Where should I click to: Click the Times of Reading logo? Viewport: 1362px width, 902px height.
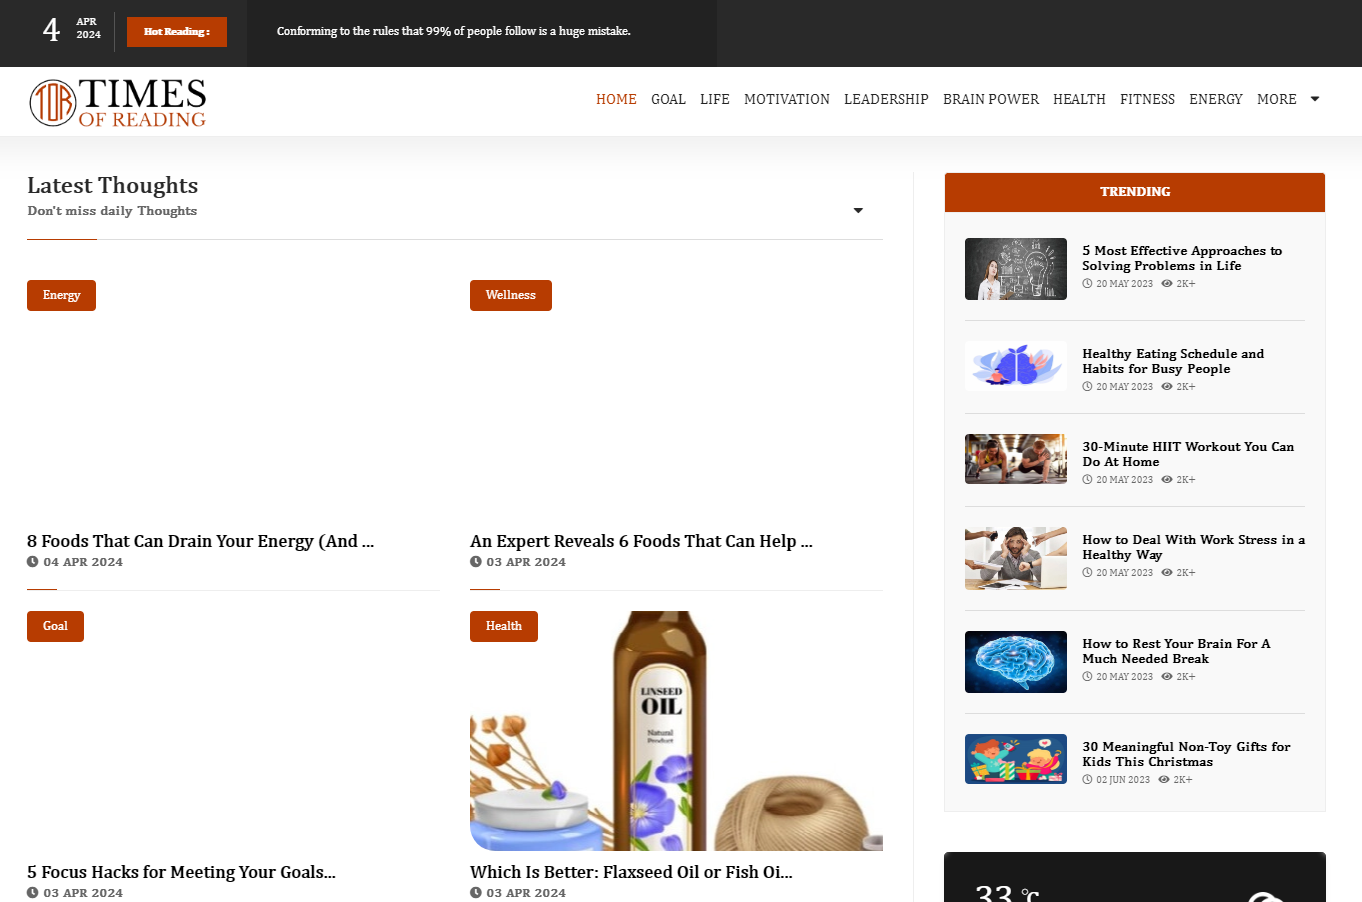(118, 103)
